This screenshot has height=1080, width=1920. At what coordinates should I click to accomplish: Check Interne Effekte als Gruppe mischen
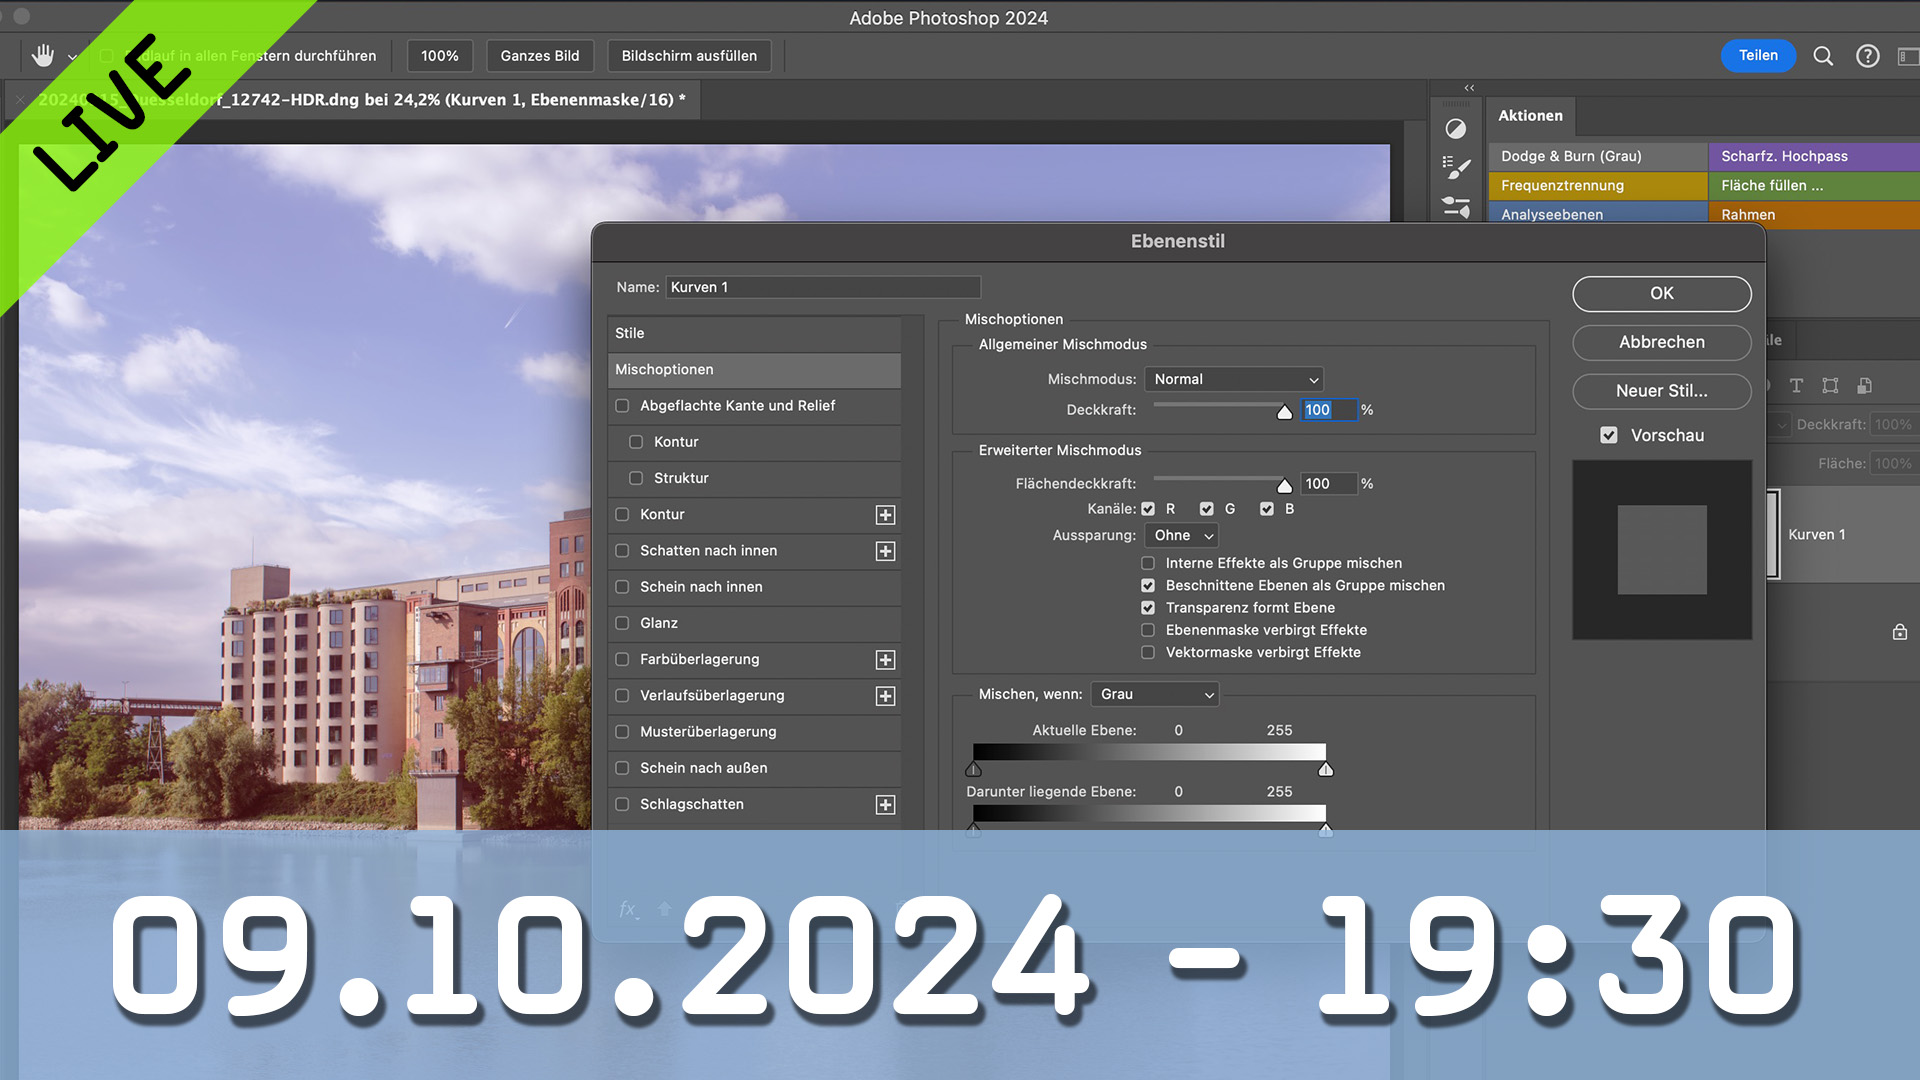(x=1148, y=563)
